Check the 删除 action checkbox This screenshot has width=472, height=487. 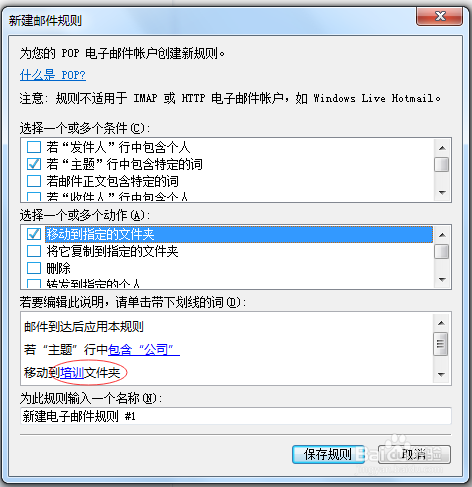tap(34, 268)
